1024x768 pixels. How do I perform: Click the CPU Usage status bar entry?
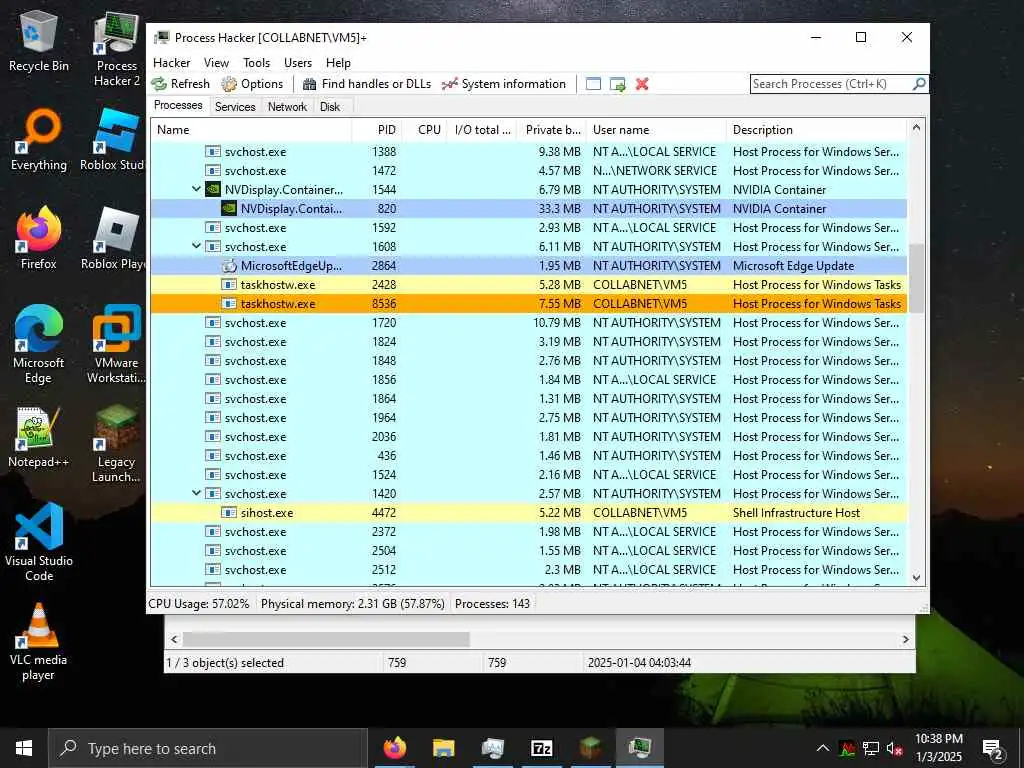point(199,603)
